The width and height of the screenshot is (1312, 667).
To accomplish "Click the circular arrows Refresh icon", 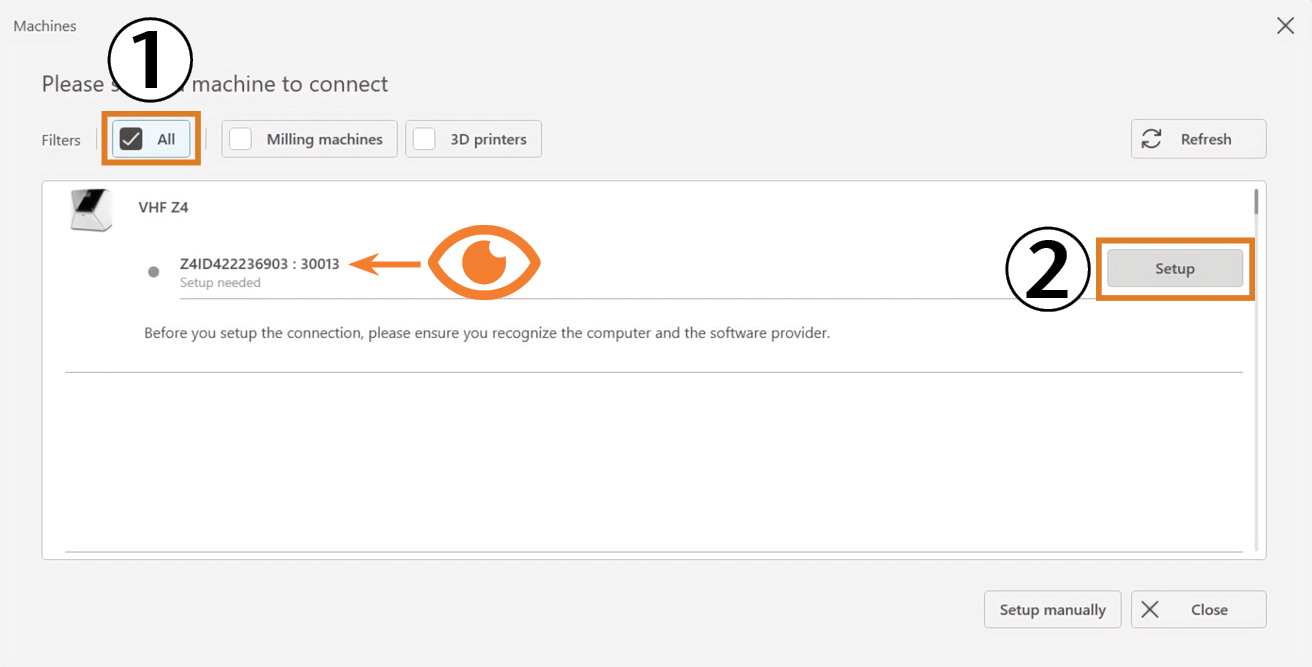I will [1152, 139].
